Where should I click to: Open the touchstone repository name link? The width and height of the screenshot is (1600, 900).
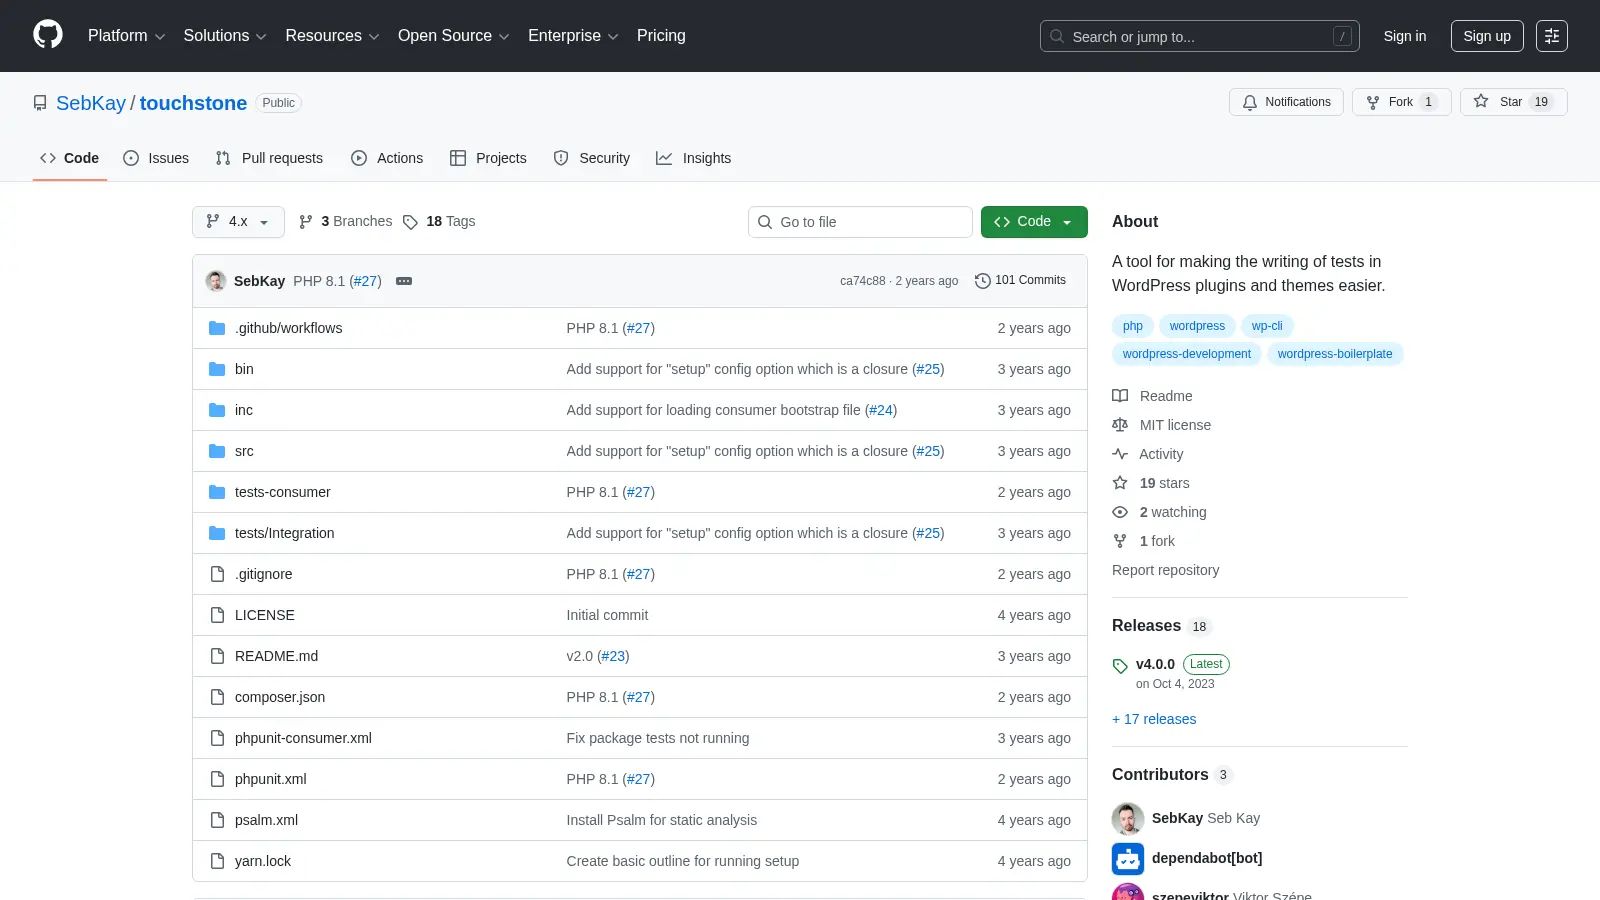pos(193,103)
